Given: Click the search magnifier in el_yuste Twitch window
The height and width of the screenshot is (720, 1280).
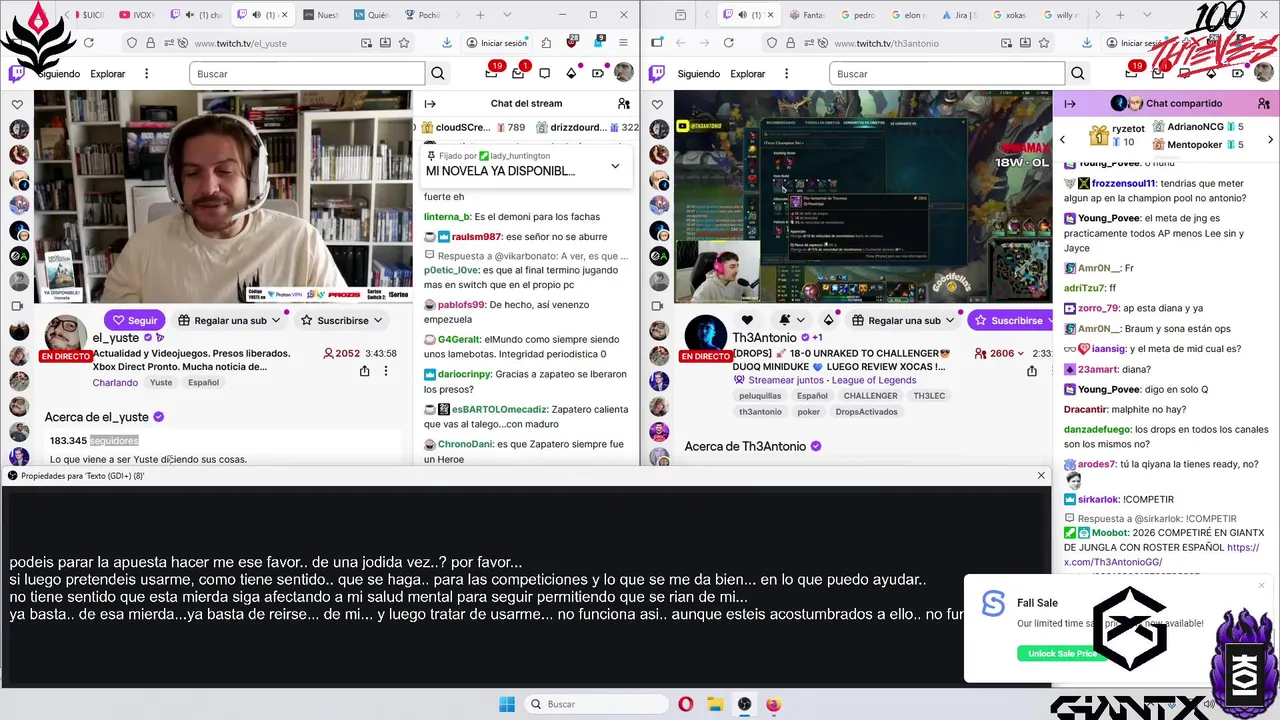Looking at the screenshot, I should (438, 73).
